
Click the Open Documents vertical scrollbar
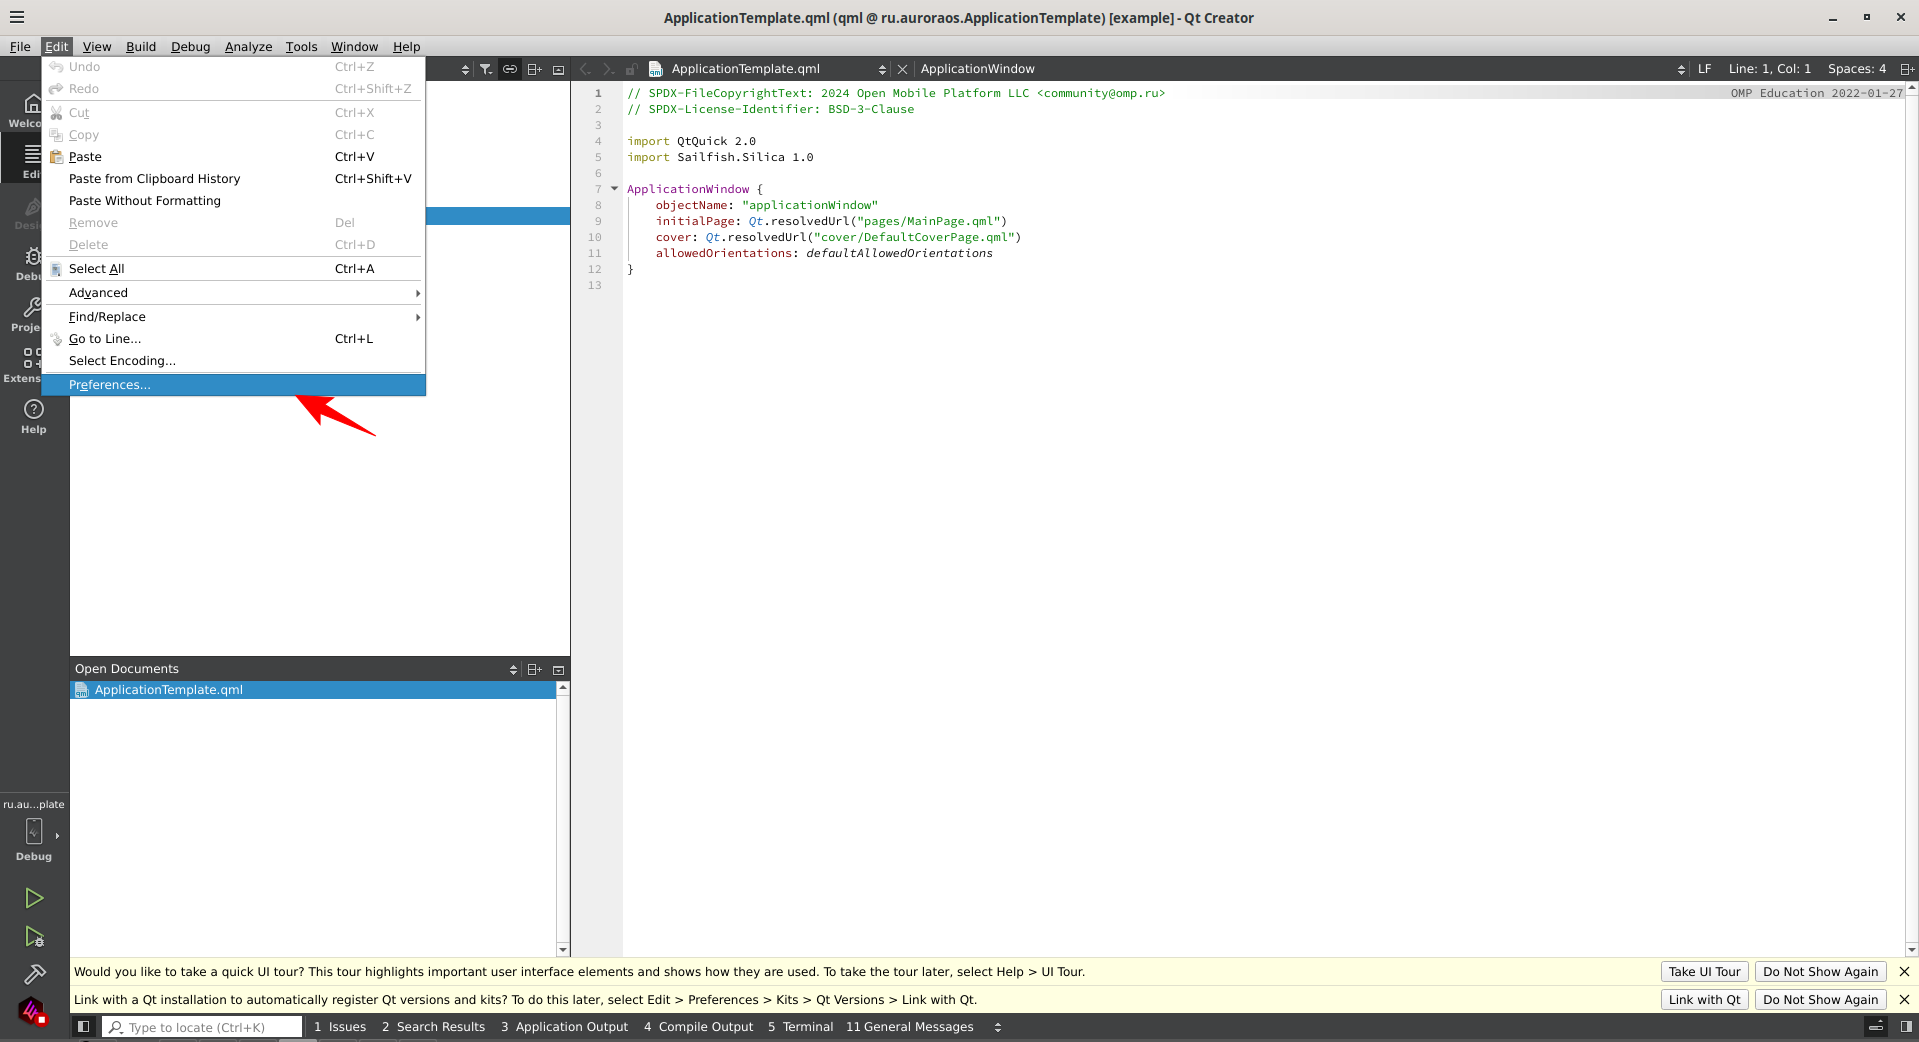(x=563, y=819)
